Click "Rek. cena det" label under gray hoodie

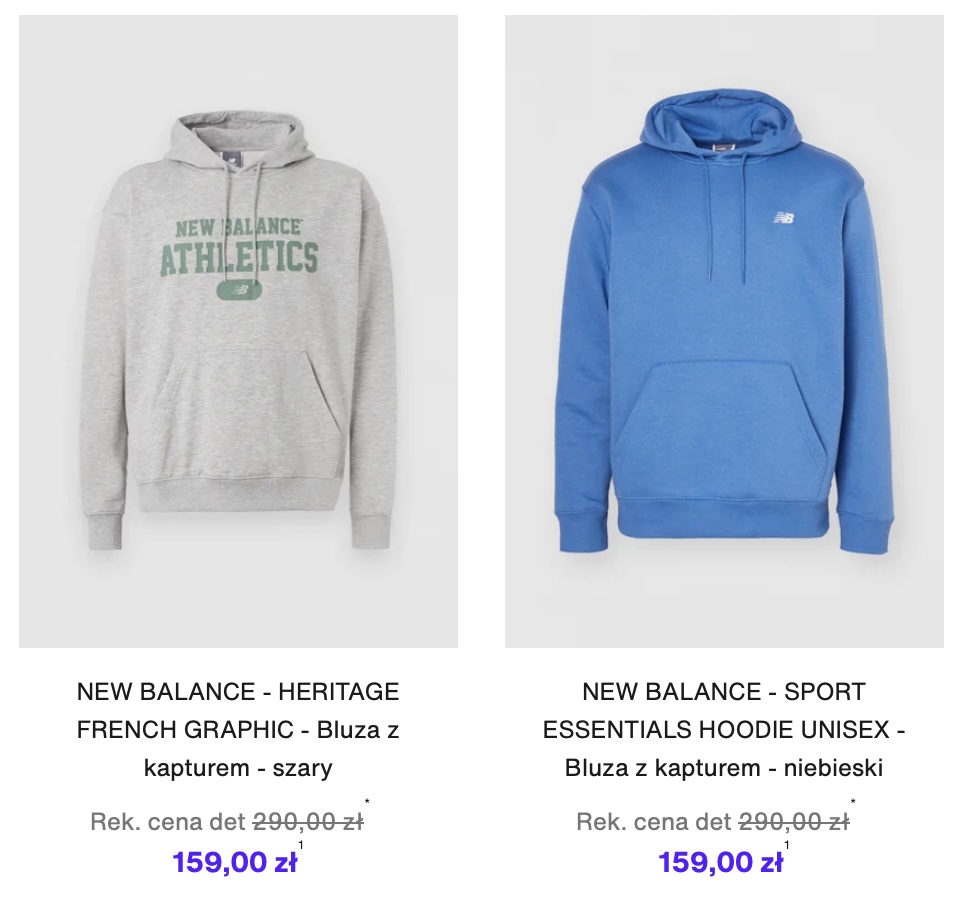pyautogui.click(x=168, y=822)
